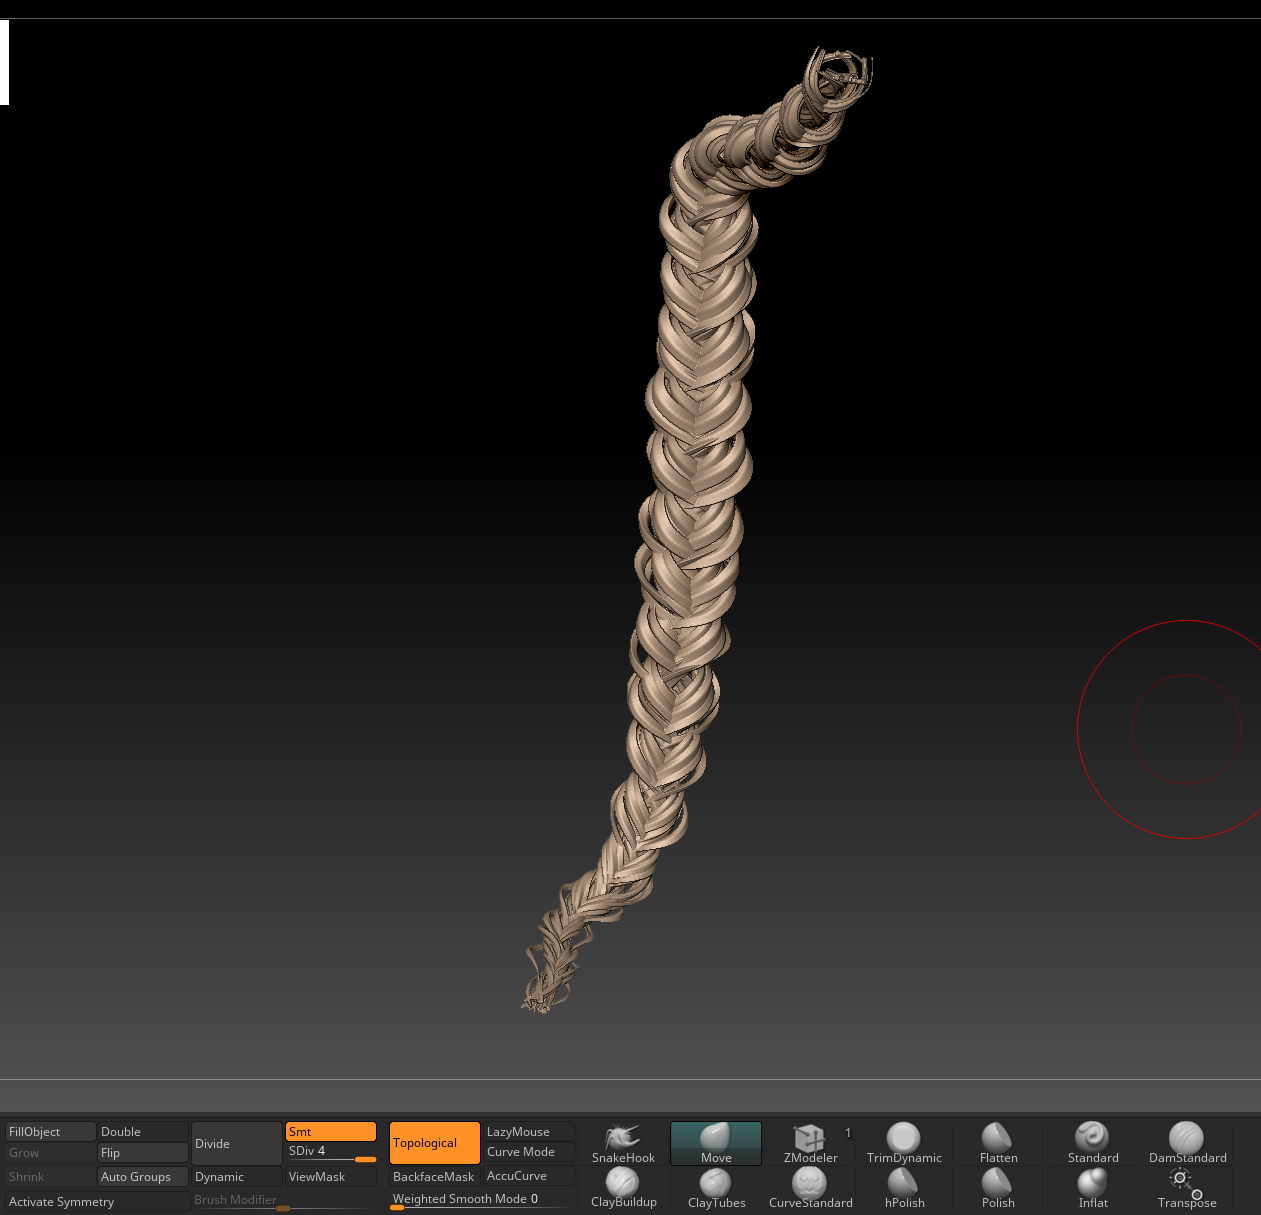
Task: Enable LazyMouse
Action: [x=528, y=1131]
